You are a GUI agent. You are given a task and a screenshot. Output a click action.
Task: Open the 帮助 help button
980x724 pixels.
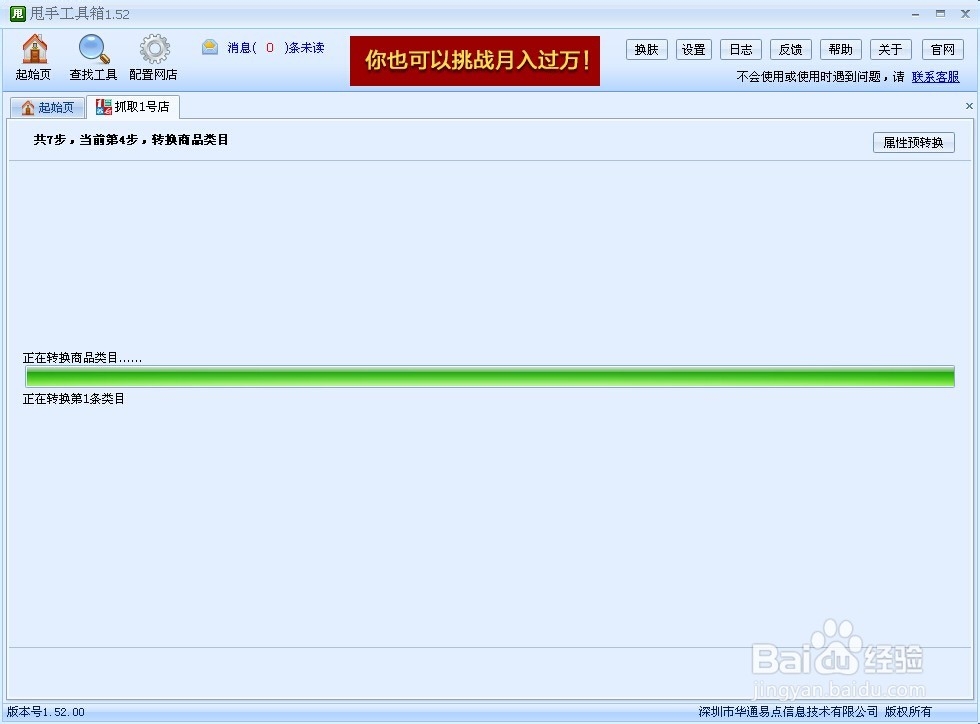tap(840, 49)
